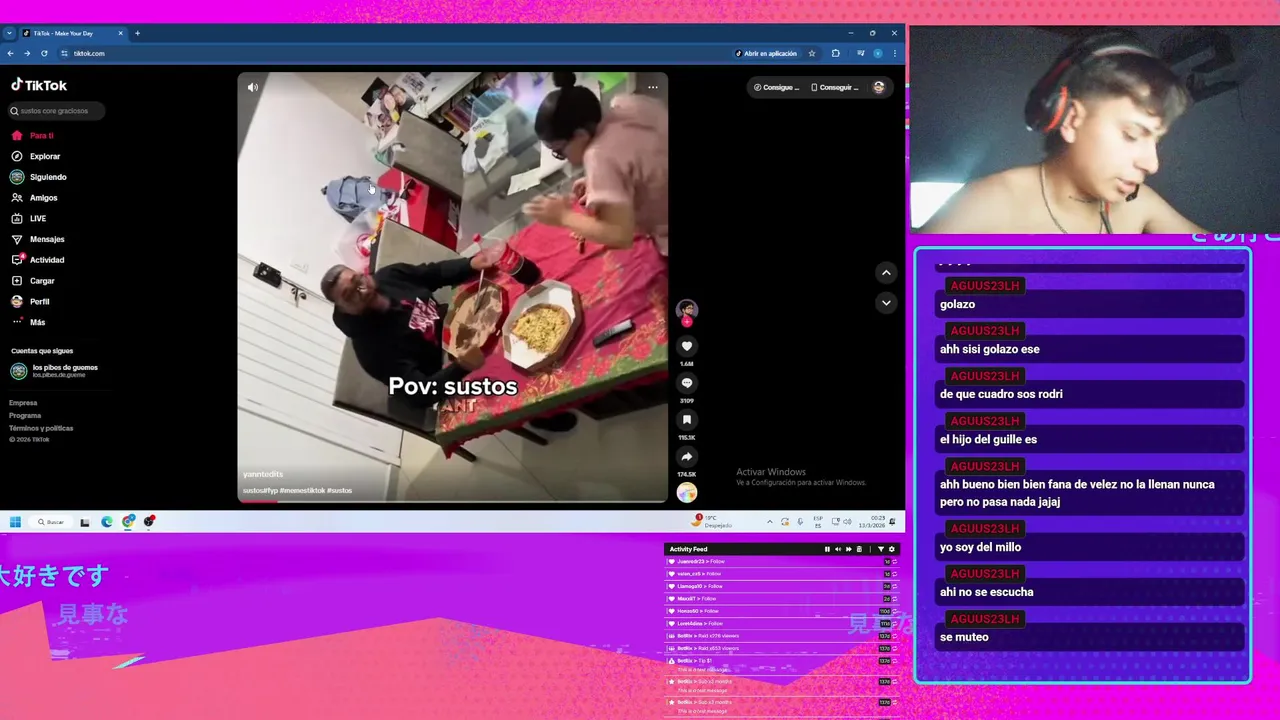Reload the page in Chrome

[x=44, y=53]
